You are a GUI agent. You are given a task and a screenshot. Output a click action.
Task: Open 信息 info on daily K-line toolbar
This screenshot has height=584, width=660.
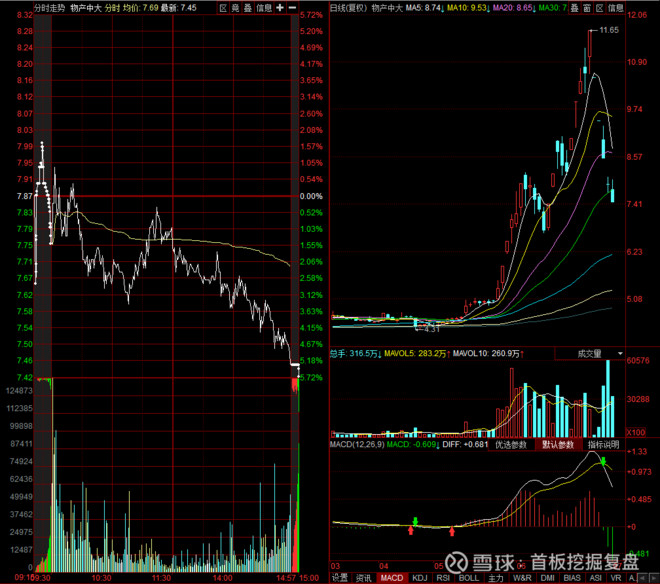616,8
